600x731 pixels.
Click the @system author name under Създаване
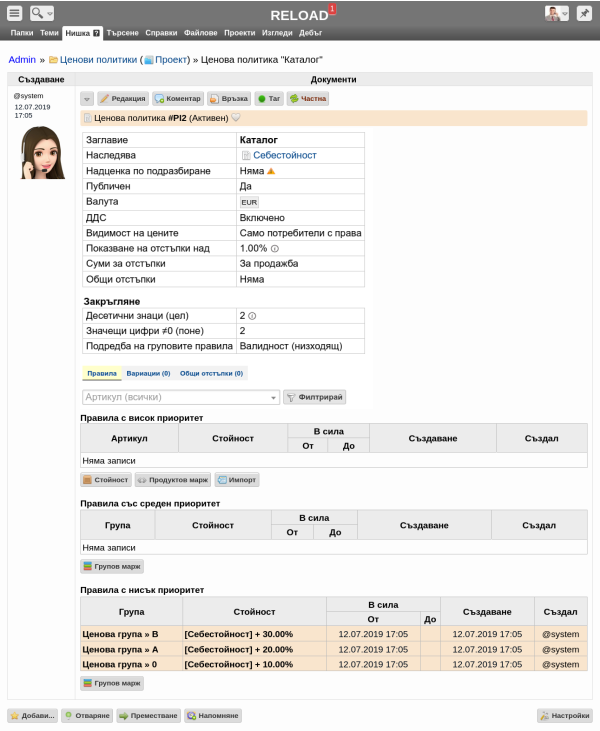pos(28,96)
